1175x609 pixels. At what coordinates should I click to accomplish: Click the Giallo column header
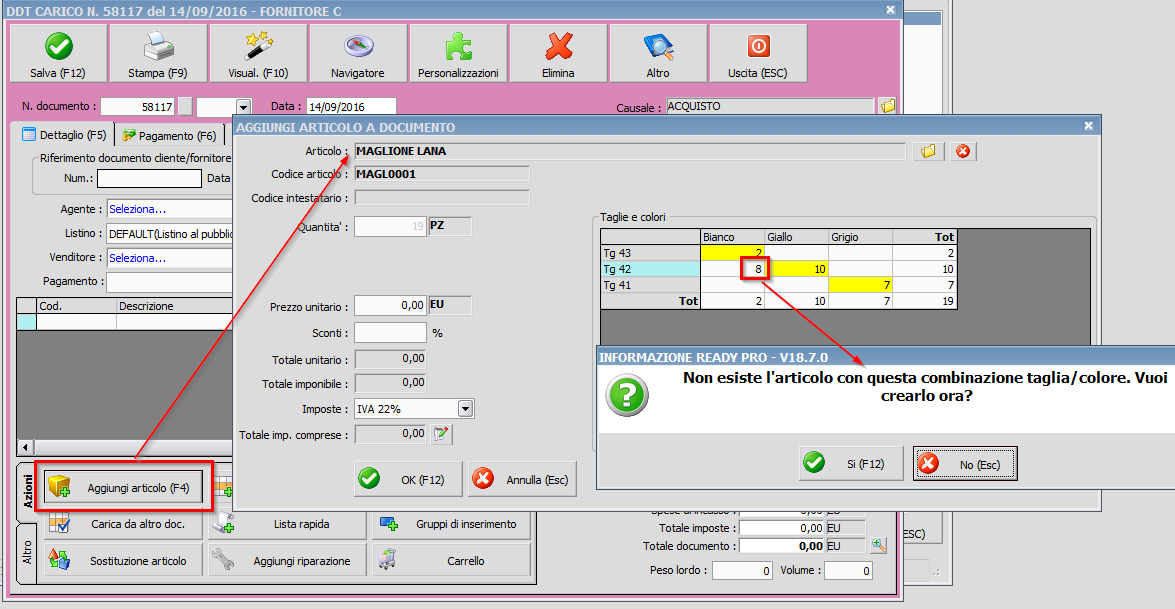[797, 237]
